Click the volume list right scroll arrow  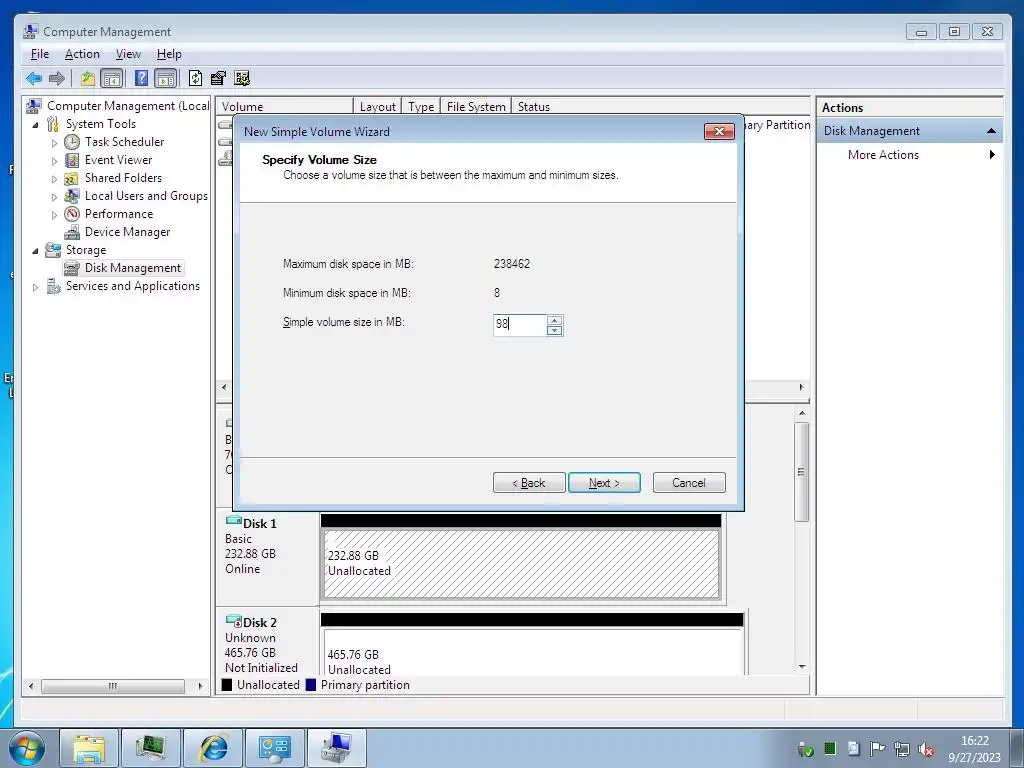coord(801,387)
